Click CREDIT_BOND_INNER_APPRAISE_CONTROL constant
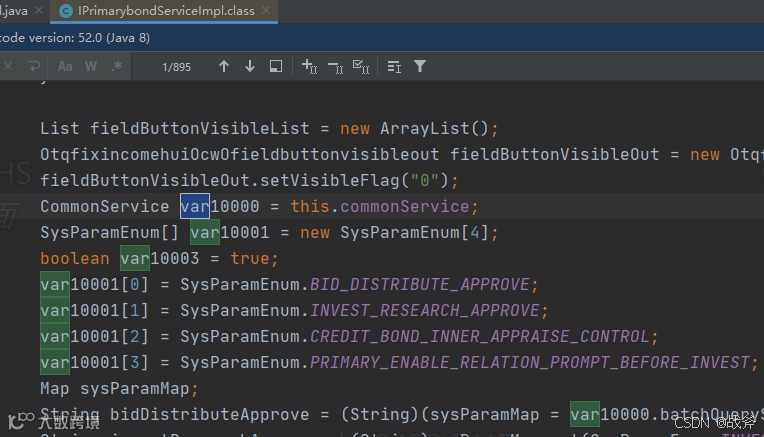Image resolution: width=764 pixels, height=437 pixels. click(x=479, y=337)
